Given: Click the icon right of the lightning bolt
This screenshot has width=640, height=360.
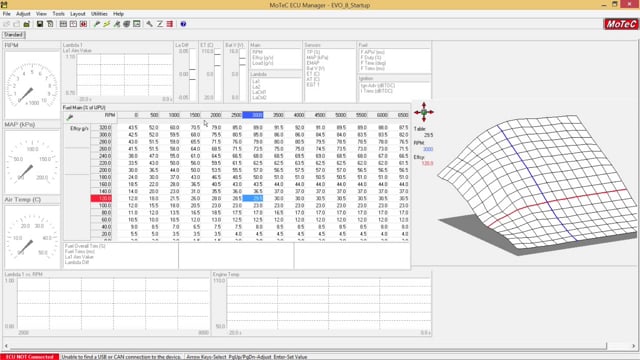Looking at the screenshot, I should click(x=117, y=24).
